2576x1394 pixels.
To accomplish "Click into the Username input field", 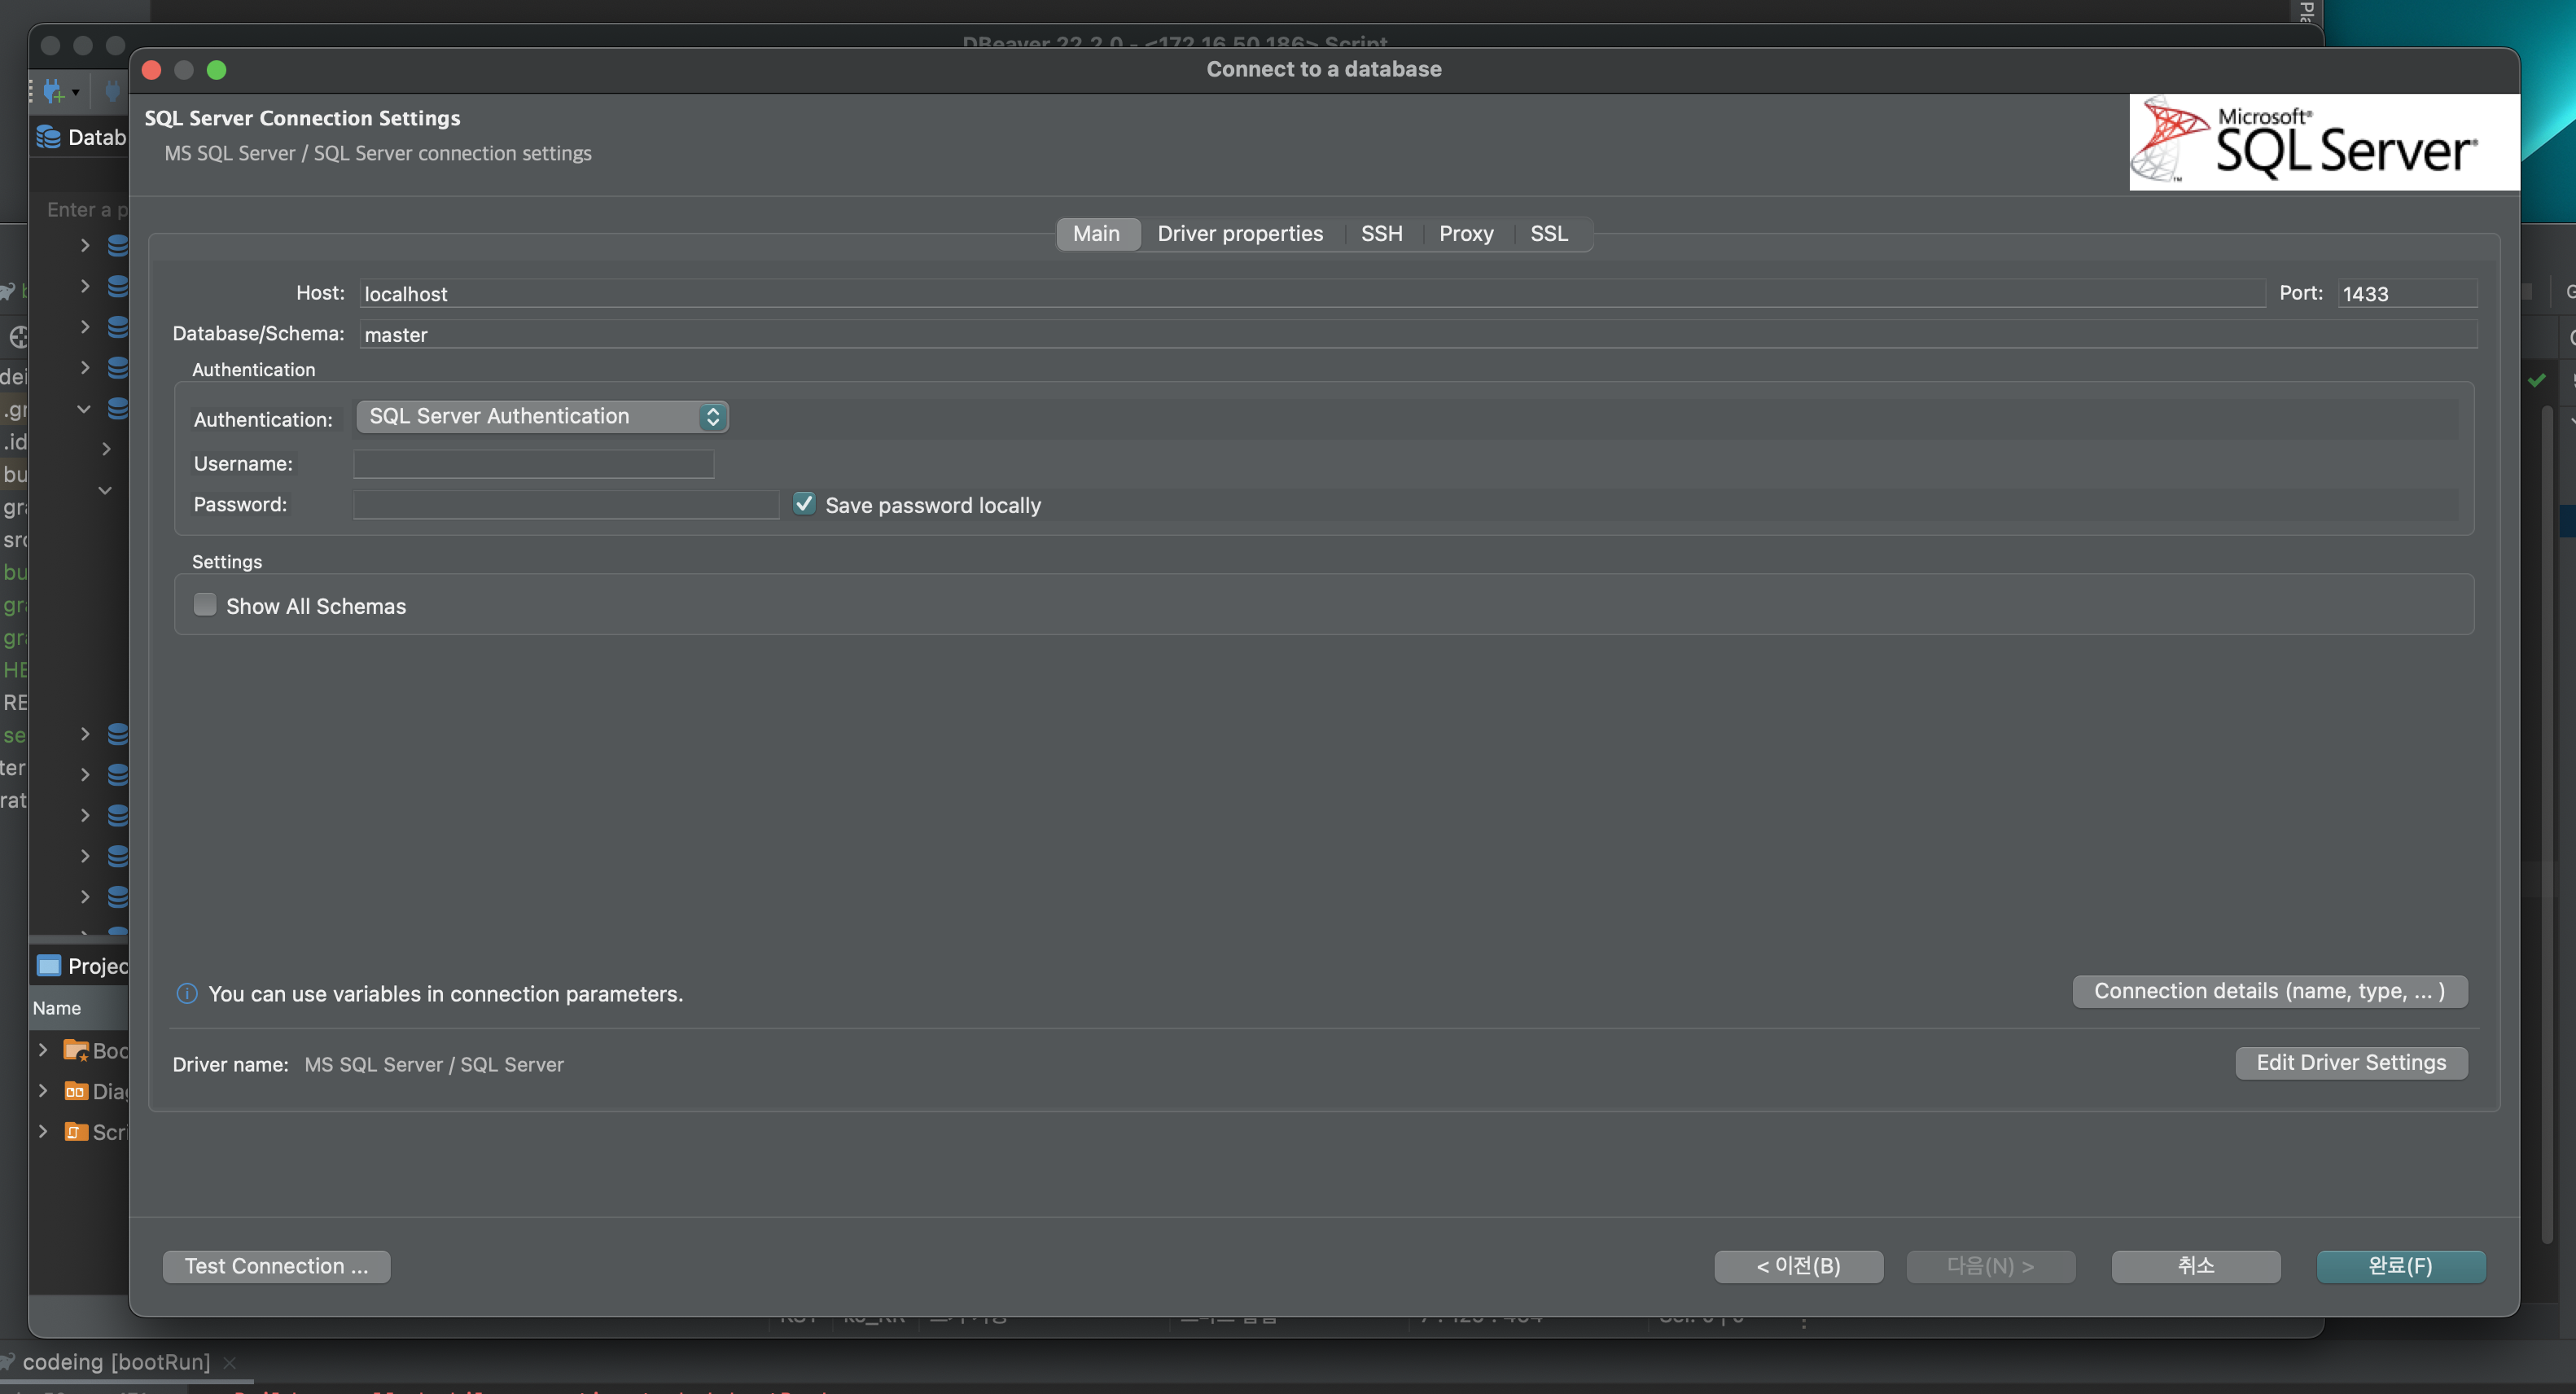I will click(x=533, y=464).
